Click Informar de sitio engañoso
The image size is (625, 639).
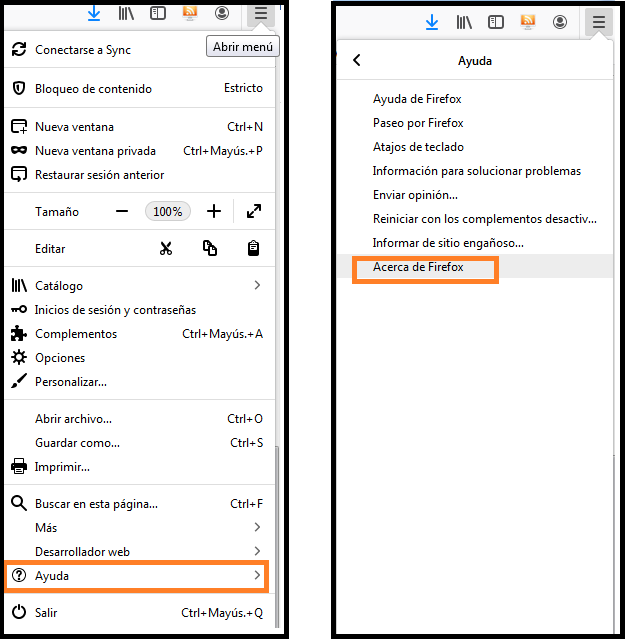448,243
